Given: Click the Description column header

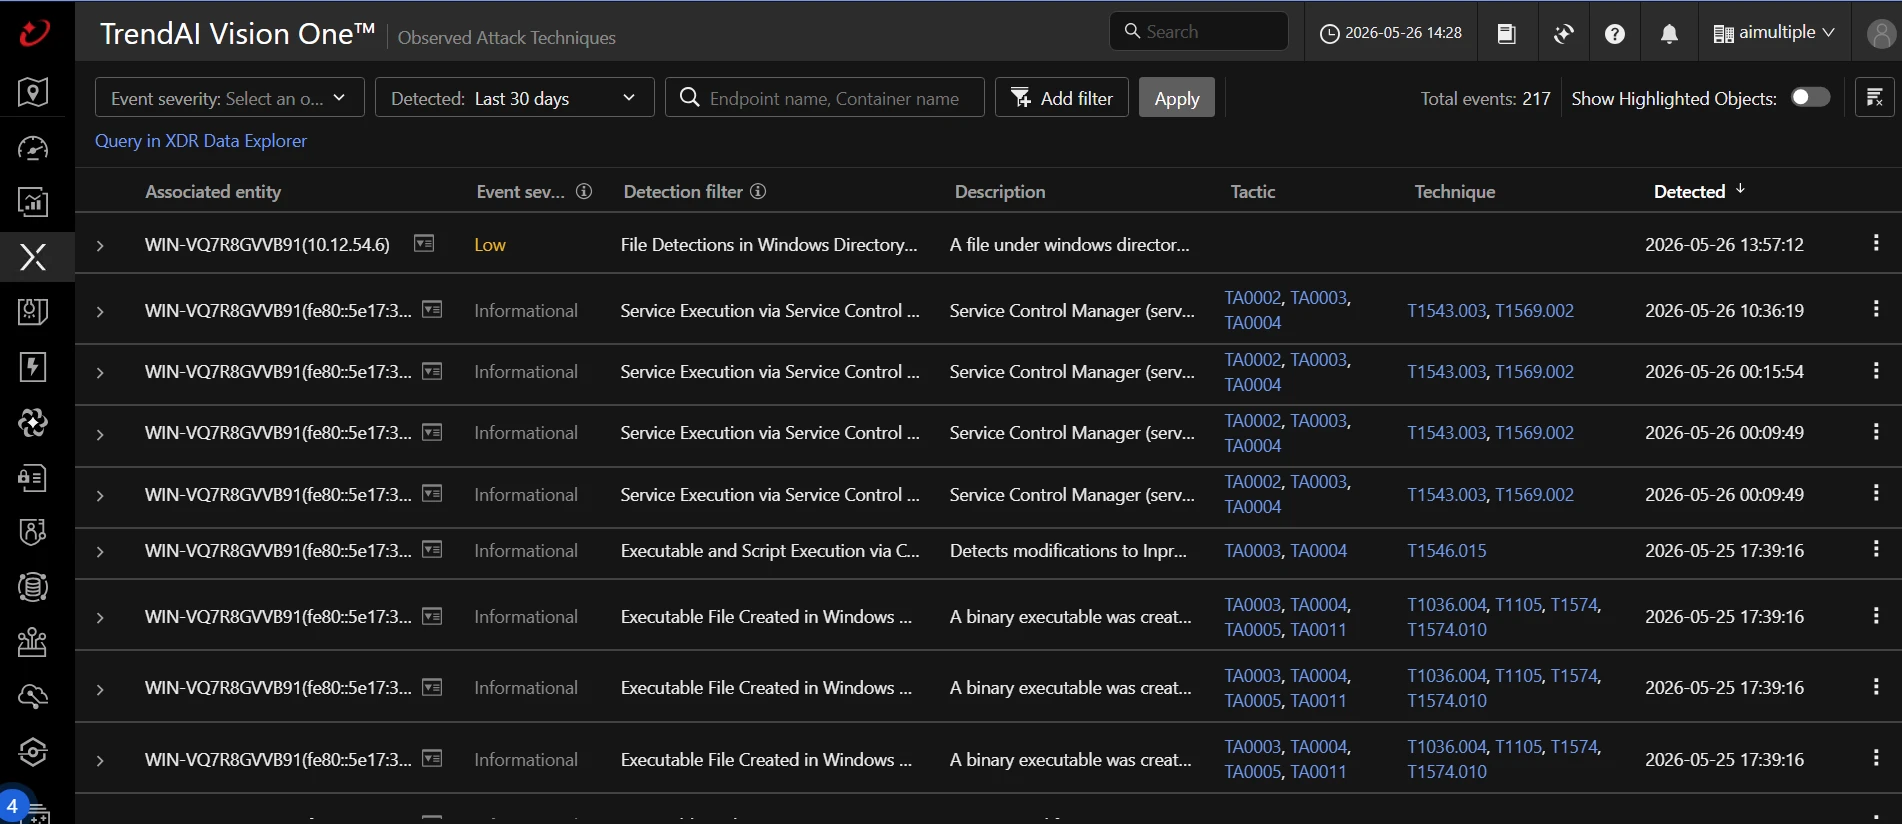Looking at the screenshot, I should pyautogui.click(x=1000, y=191).
